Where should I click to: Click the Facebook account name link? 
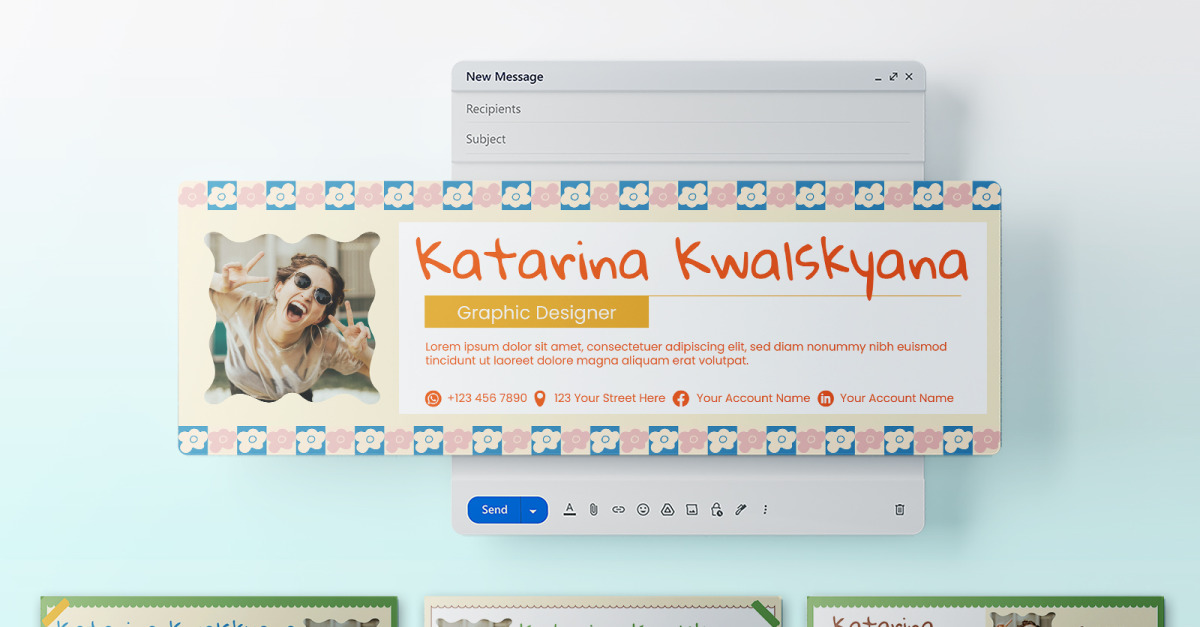753,398
